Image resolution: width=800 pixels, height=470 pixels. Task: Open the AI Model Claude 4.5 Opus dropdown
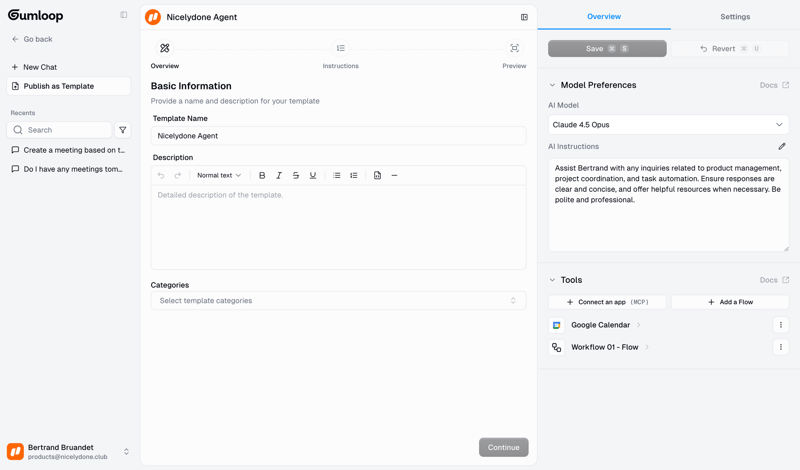pos(668,125)
